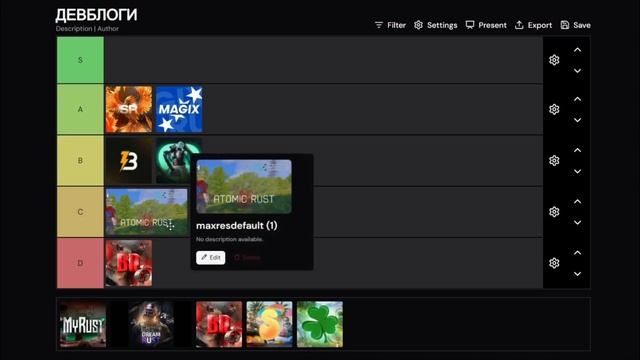Select the yellow B tier label
This screenshot has width=640, height=360.
80,160
